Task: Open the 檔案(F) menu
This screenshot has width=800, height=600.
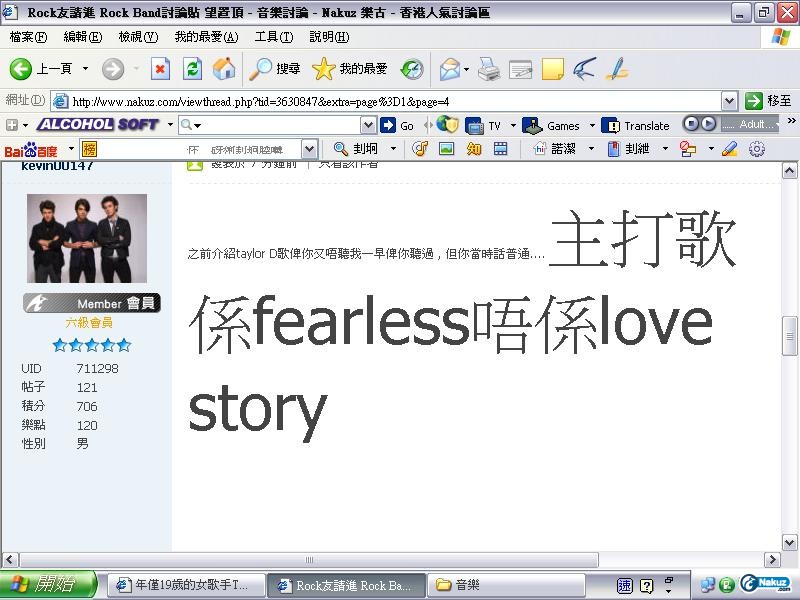Action: [28, 37]
